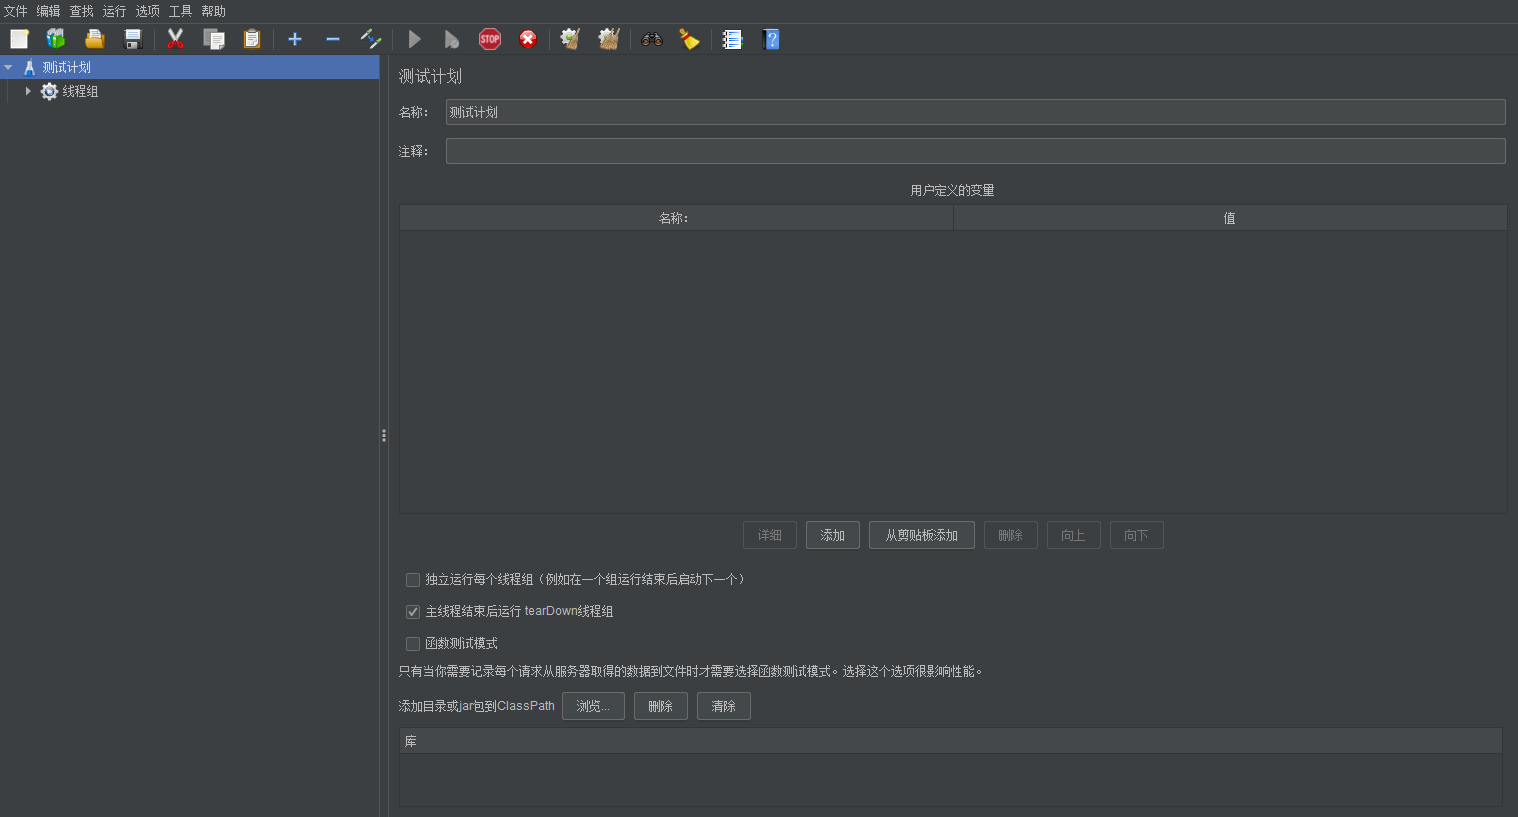Screen dimensions: 1518x817
Task: Expand all nodes with the plus icon
Action: point(295,39)
